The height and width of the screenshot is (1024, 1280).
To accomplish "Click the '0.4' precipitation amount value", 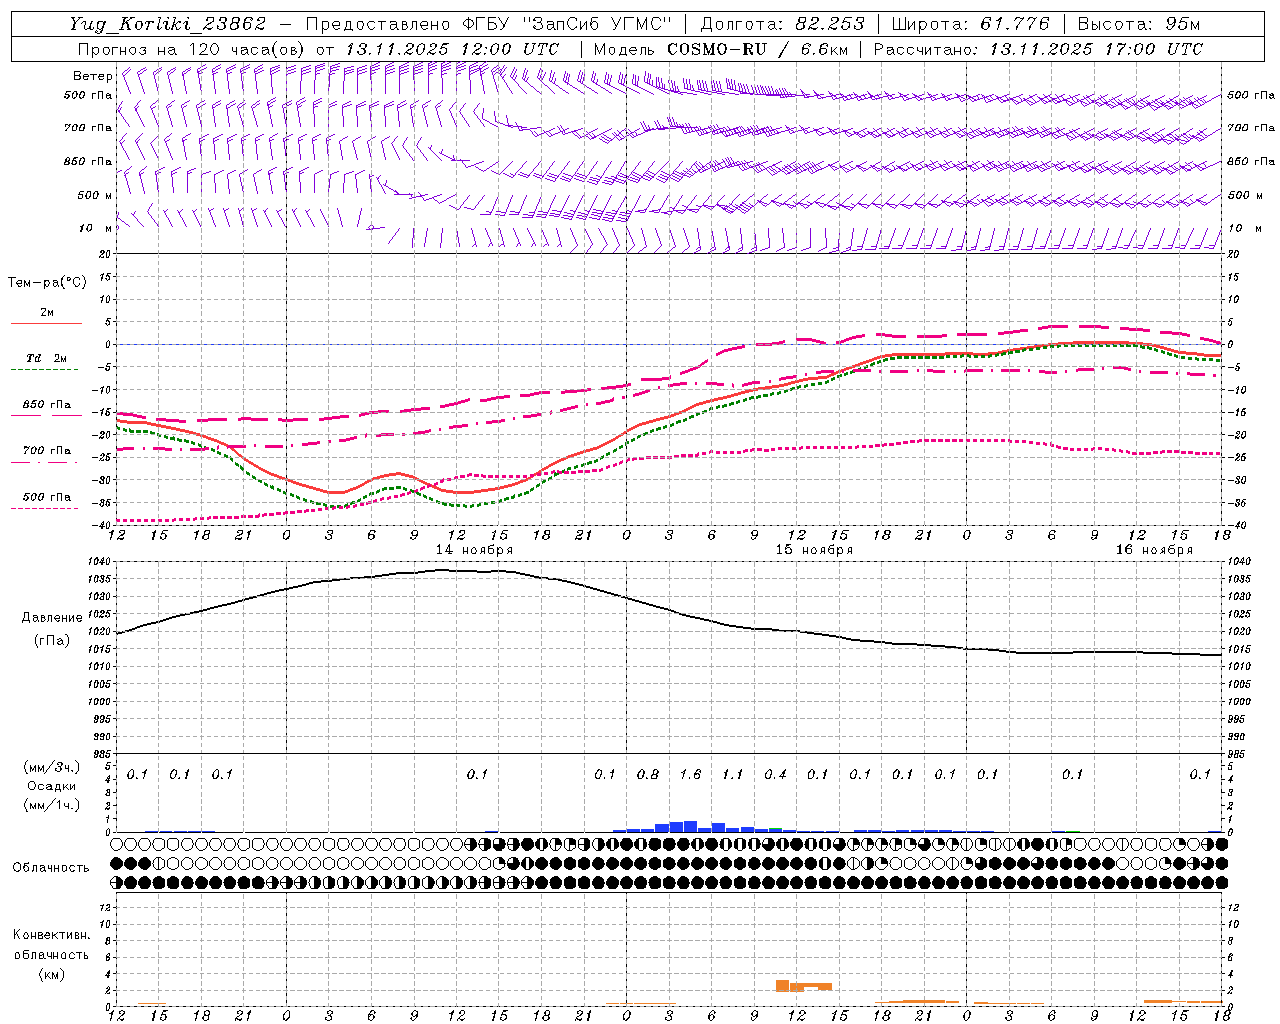I will (x=775, y=774).
